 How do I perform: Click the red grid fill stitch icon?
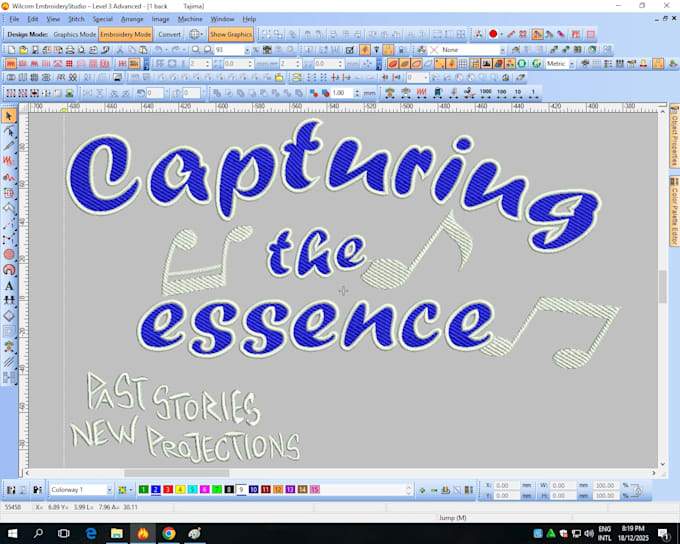pyautogui.click(x=69, y=64)
